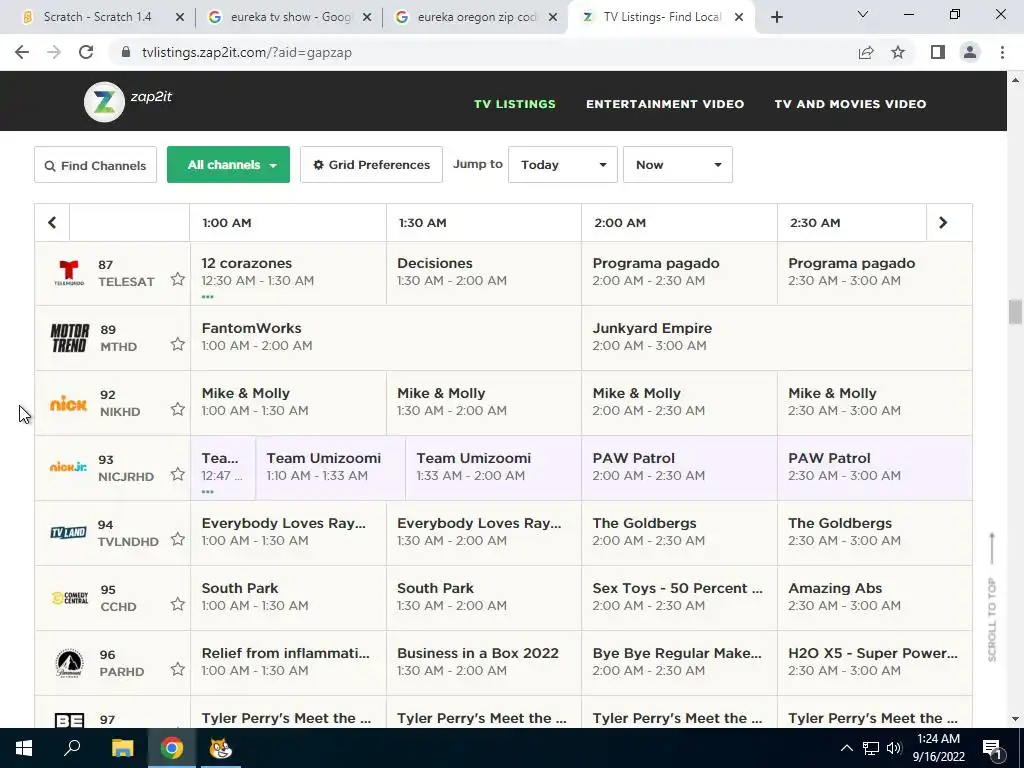Expand the All channels dropdown
The image size is (1024, 768).
[x=228, y=165]
